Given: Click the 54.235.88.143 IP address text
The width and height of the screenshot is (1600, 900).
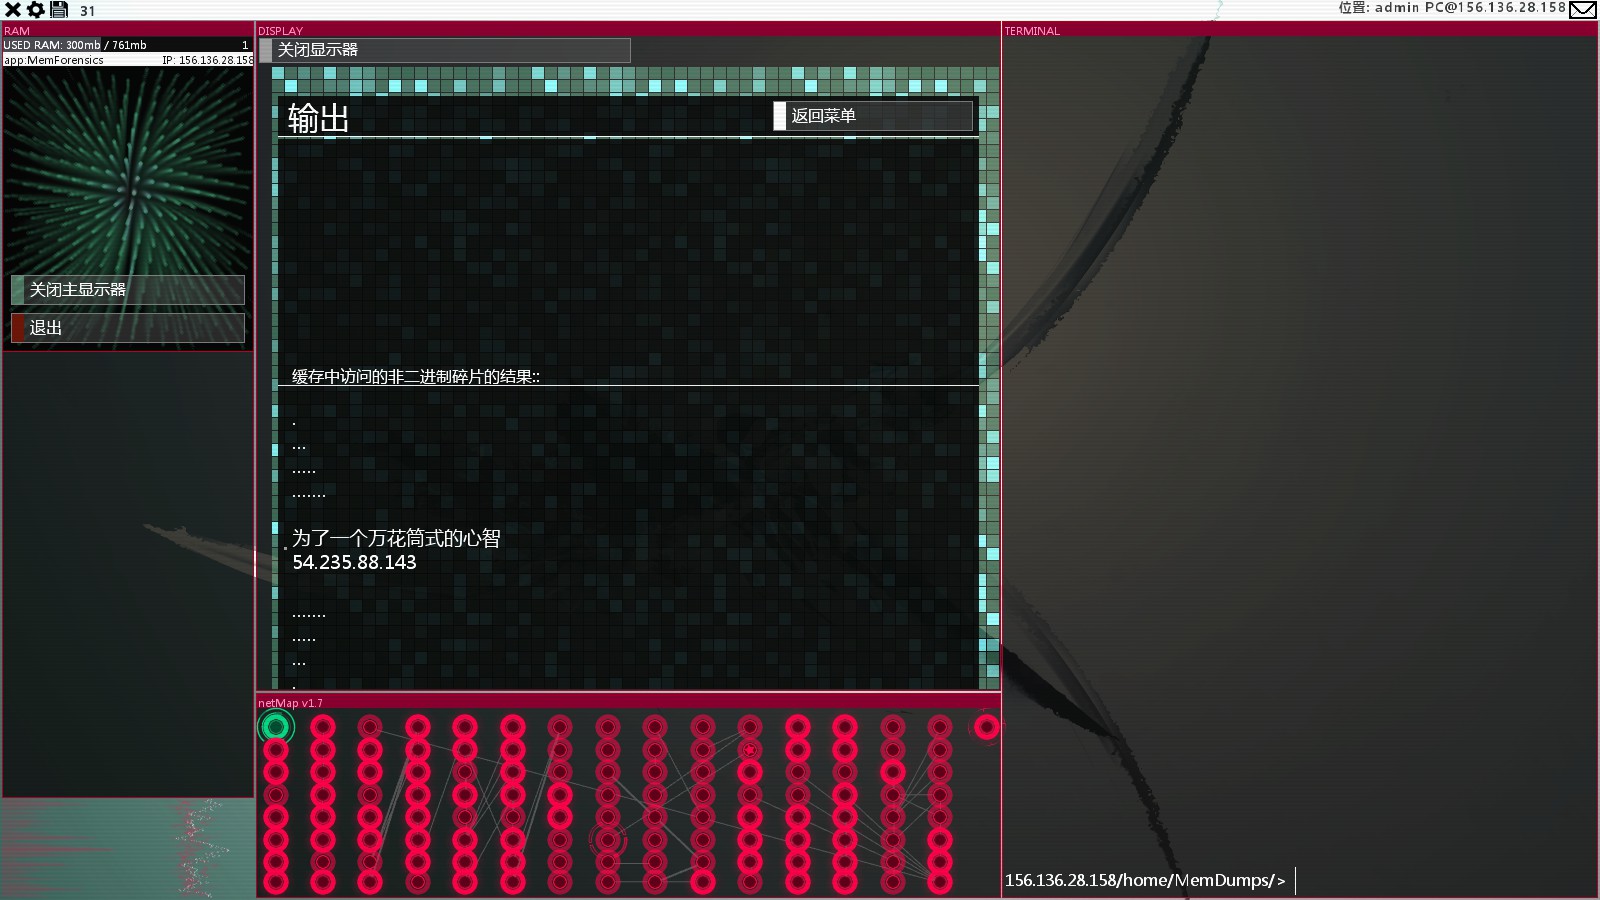Looking at the screenshot, I should 354,562.
